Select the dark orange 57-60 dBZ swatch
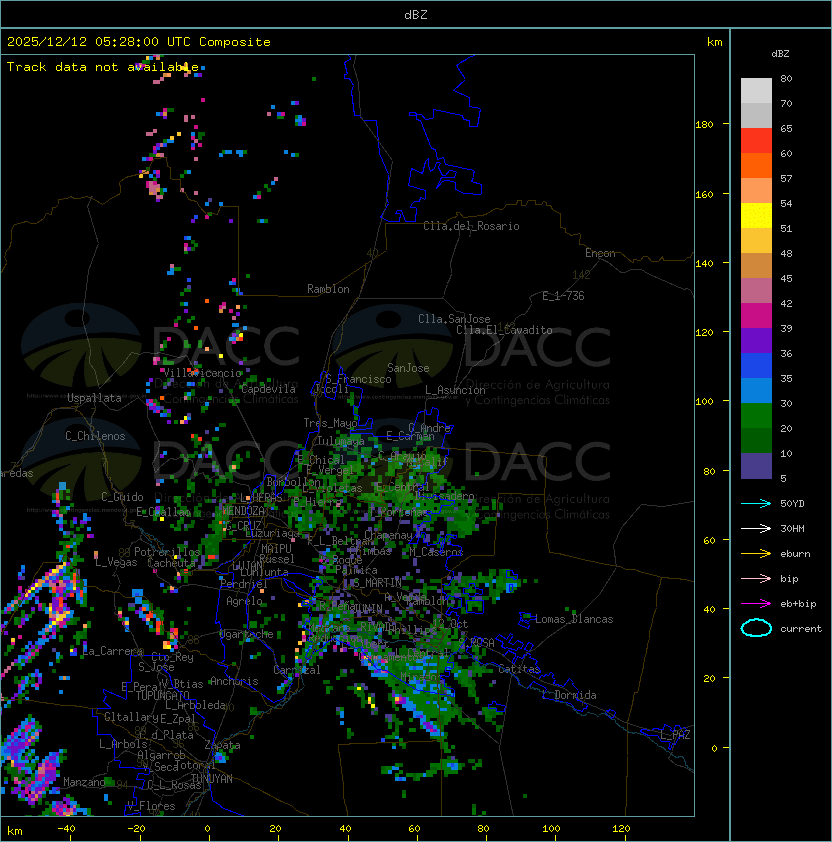The width and height of the screenshot is (832, 842). 756,165
